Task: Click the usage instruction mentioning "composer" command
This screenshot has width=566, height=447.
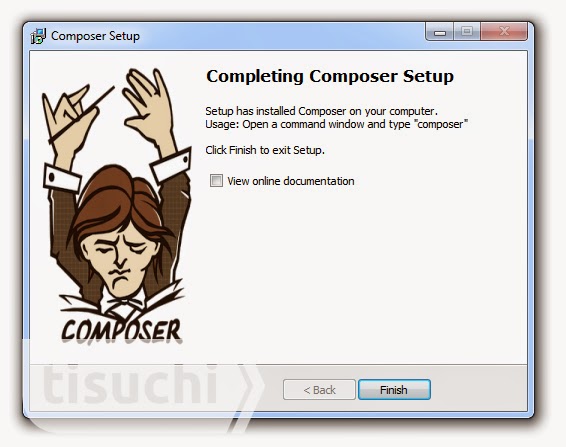Action: pyautogui.click(x=336, y=124)
